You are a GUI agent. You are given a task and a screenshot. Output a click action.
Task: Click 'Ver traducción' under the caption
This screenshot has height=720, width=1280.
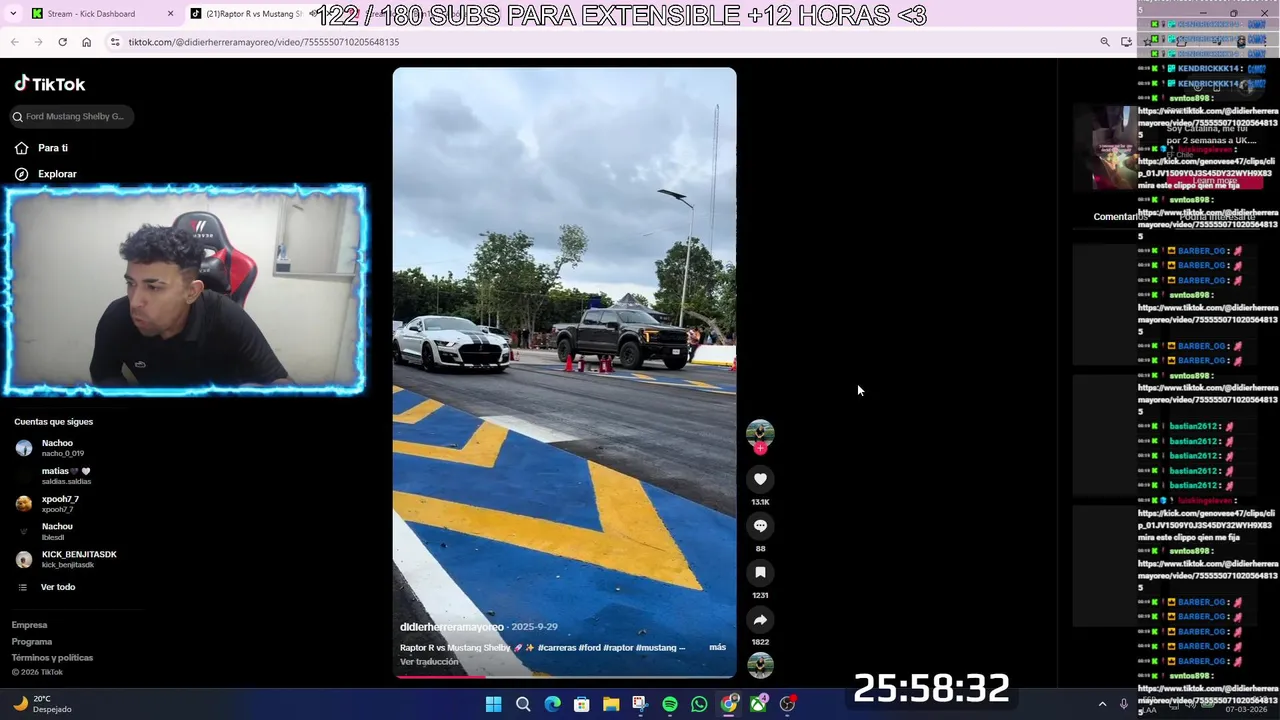point(429,662)
